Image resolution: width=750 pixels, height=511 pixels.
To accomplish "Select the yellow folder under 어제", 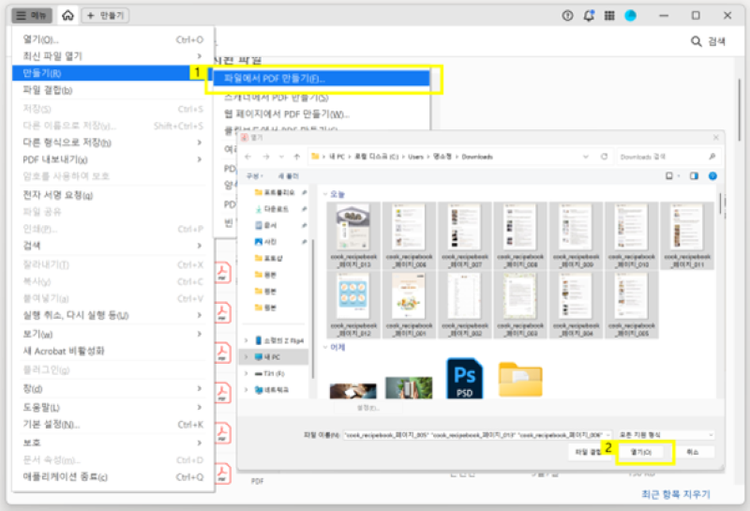I will [x=520, y=379].
